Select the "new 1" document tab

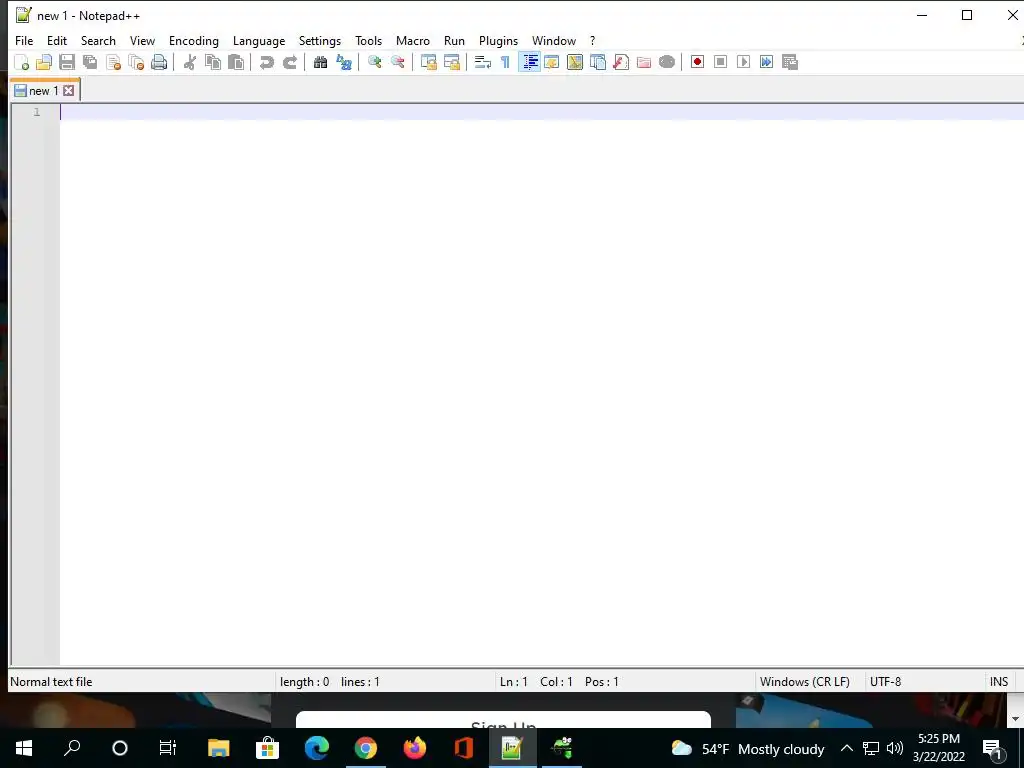(x=44, y=91)
